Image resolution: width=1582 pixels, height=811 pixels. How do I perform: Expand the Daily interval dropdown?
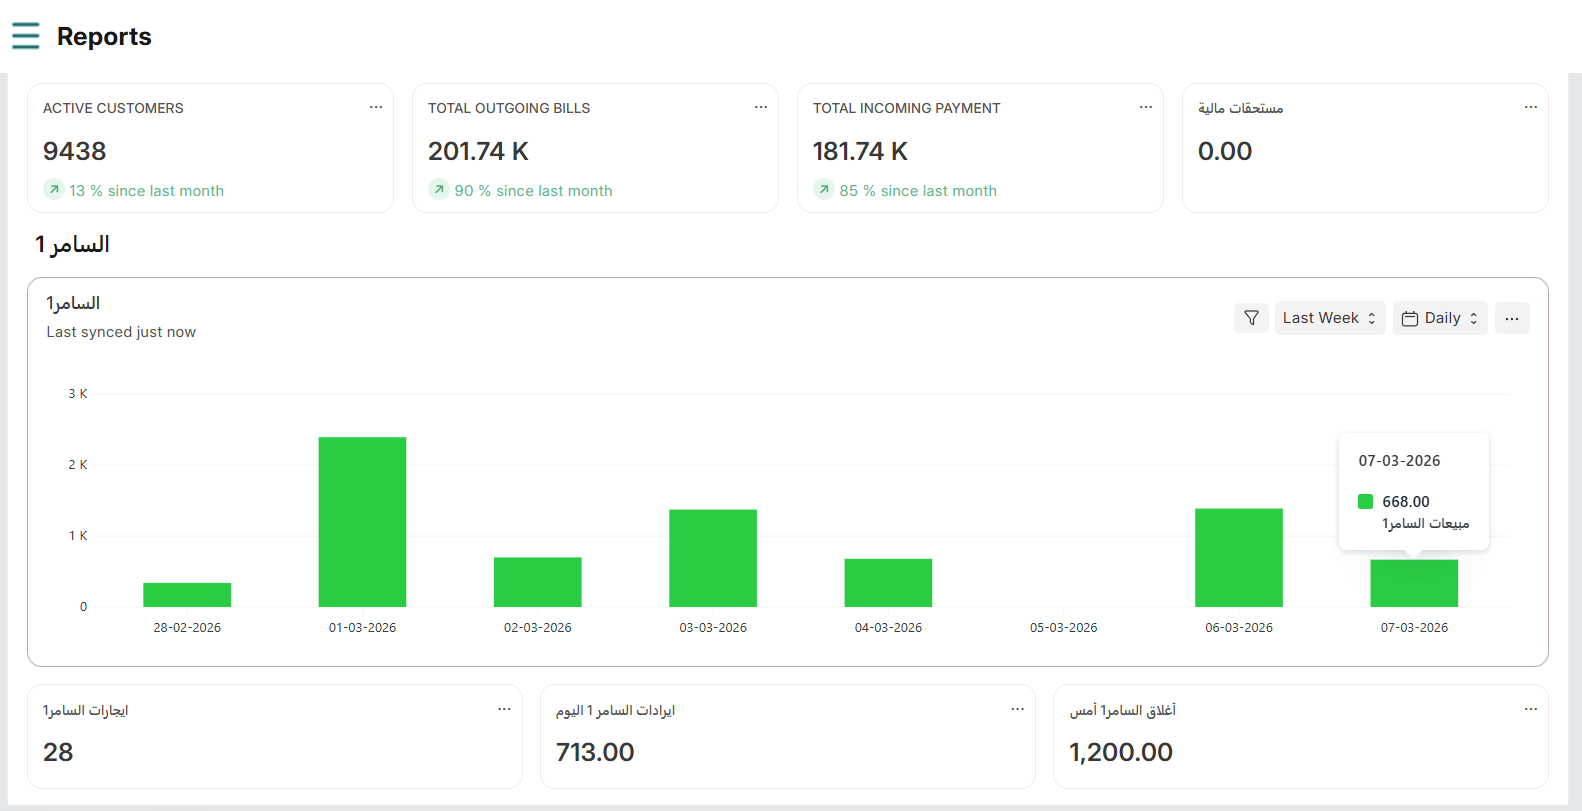coord(1440,318)
